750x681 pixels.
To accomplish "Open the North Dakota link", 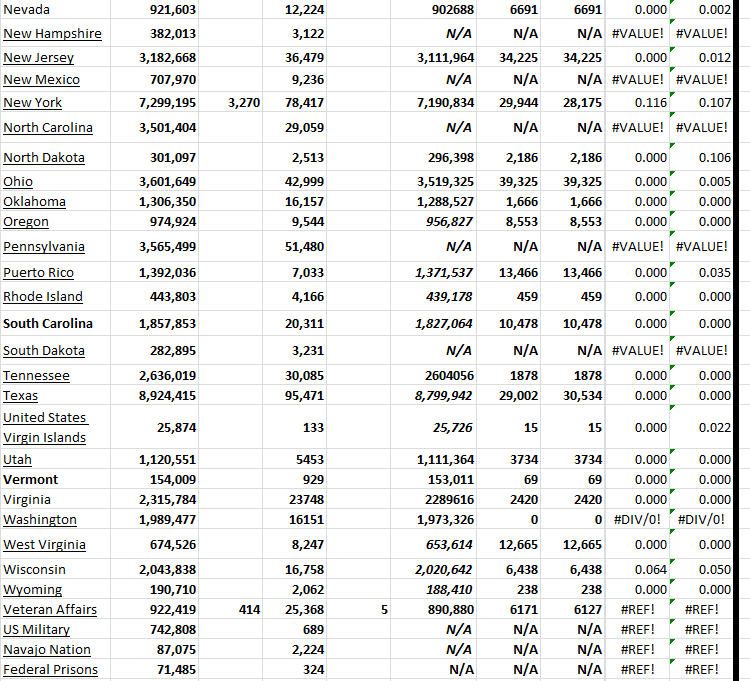I will click(x=44, y=157).
